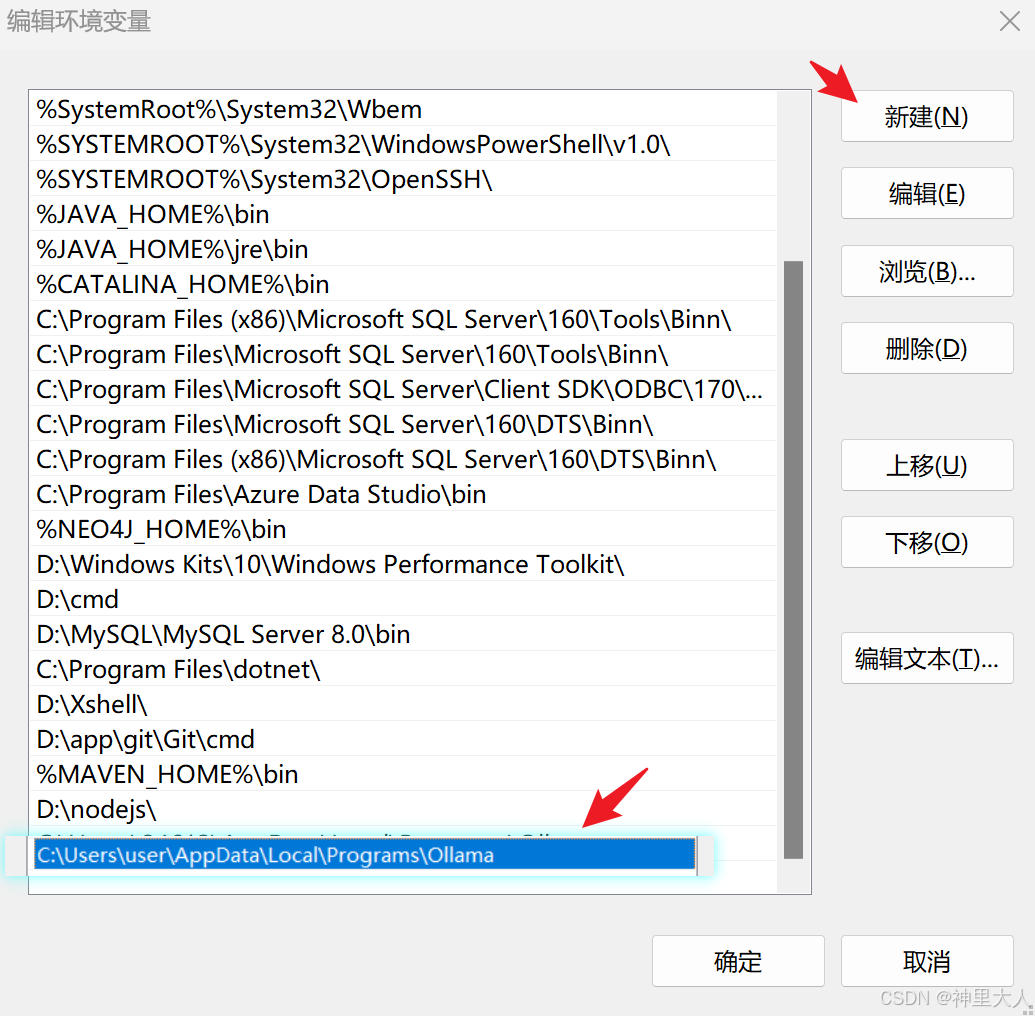The image size is (1035, 1016).
Task: Select the WindowsPowerShell\v1.0\ path entry
Action: click(x=403, y=144)
